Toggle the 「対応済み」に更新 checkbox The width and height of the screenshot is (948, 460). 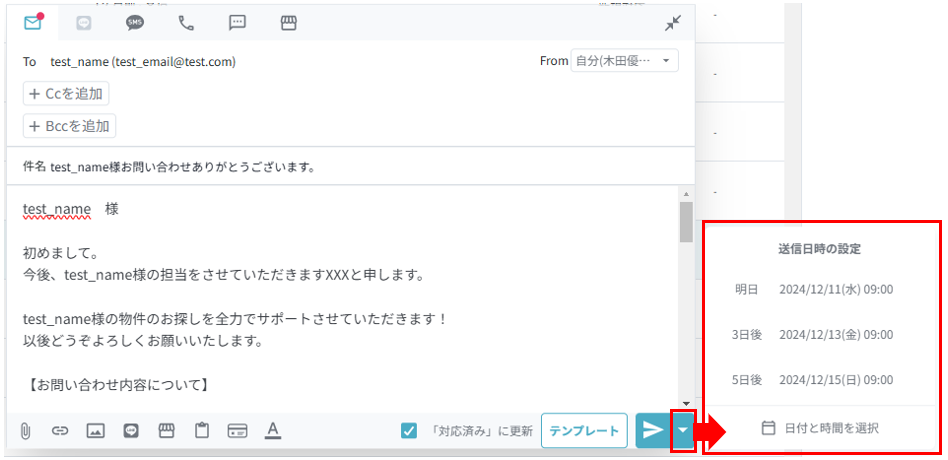(409, 431)
